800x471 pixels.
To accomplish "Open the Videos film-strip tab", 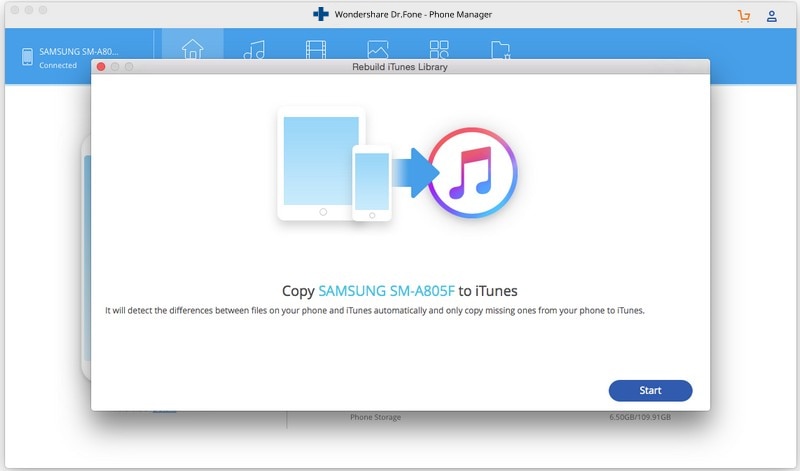I will 316,49.
